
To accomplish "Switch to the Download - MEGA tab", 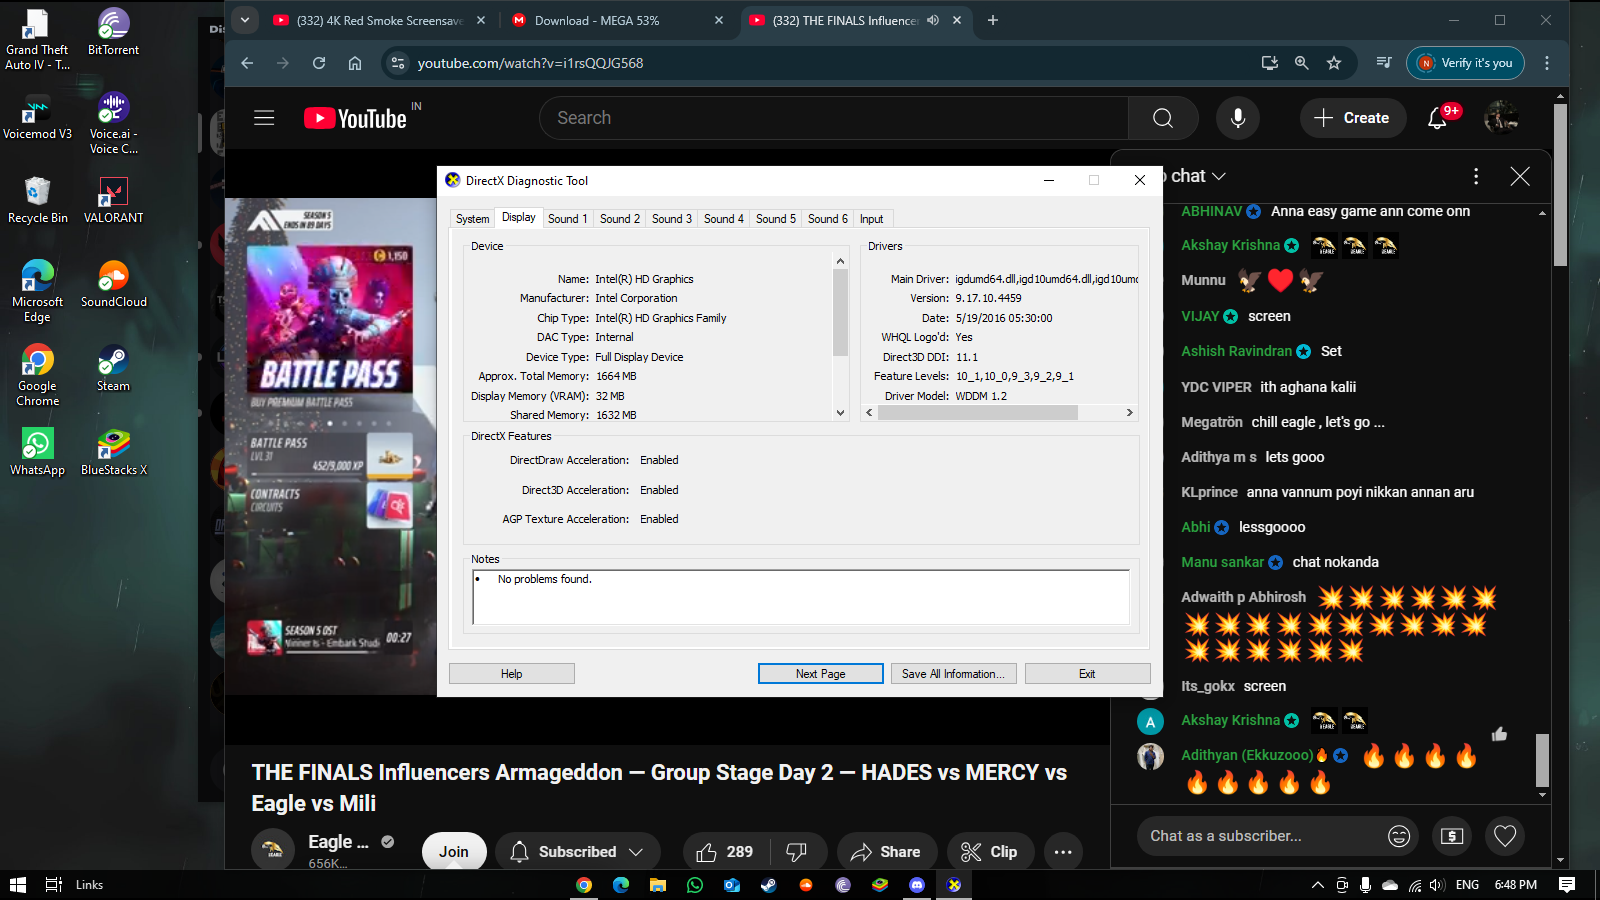I will 616,20.
